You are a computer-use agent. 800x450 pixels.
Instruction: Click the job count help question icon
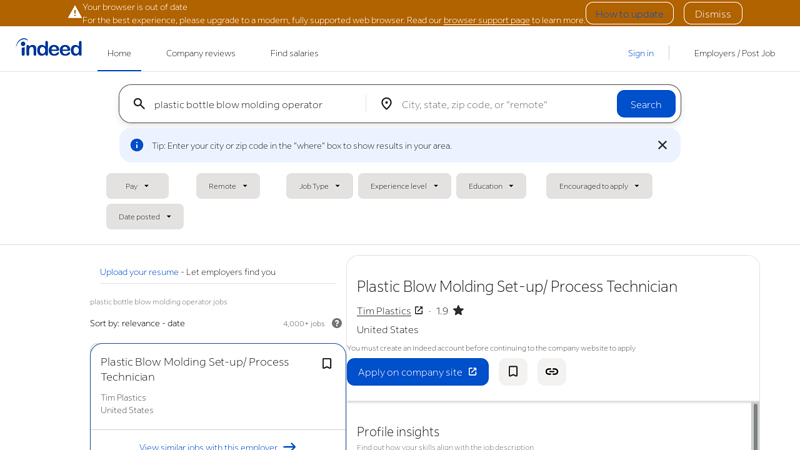coord(337,323)
